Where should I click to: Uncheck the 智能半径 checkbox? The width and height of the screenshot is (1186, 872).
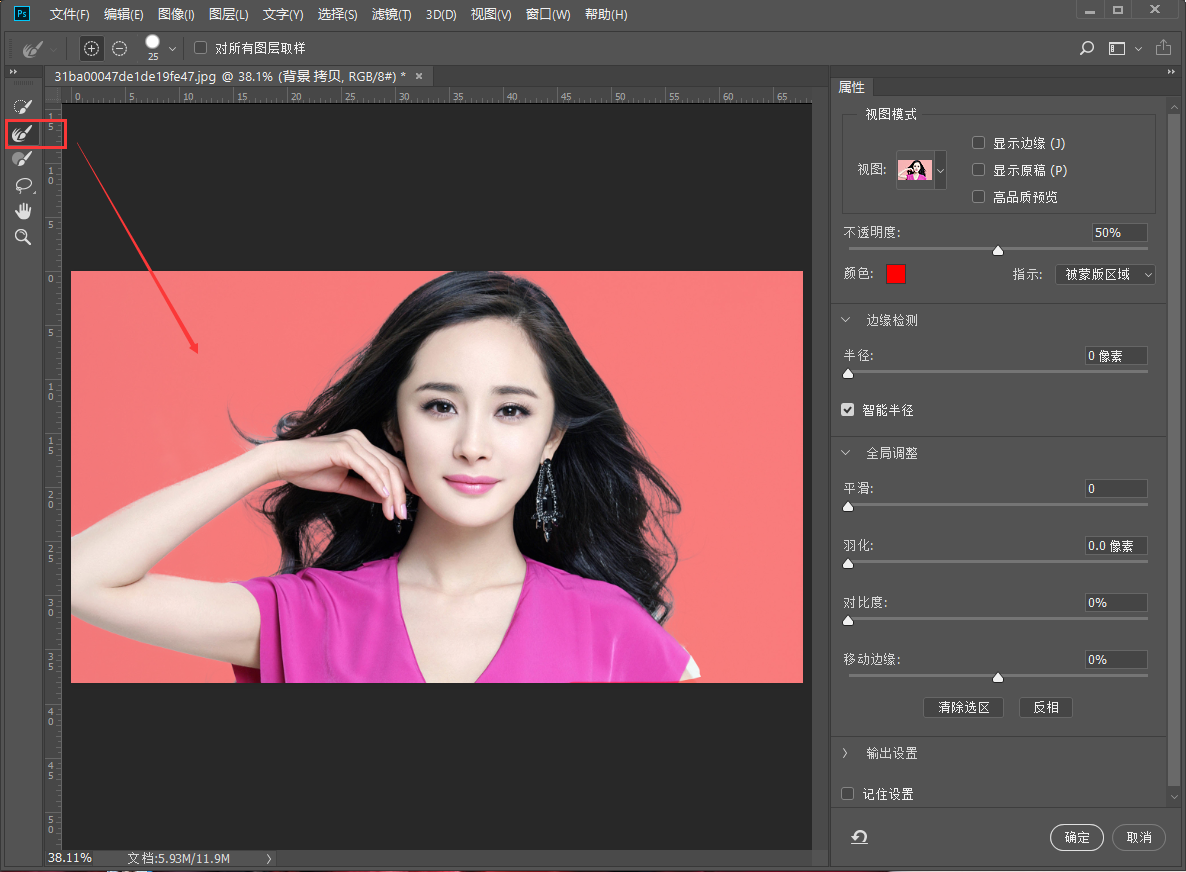[x=848, y=410]
